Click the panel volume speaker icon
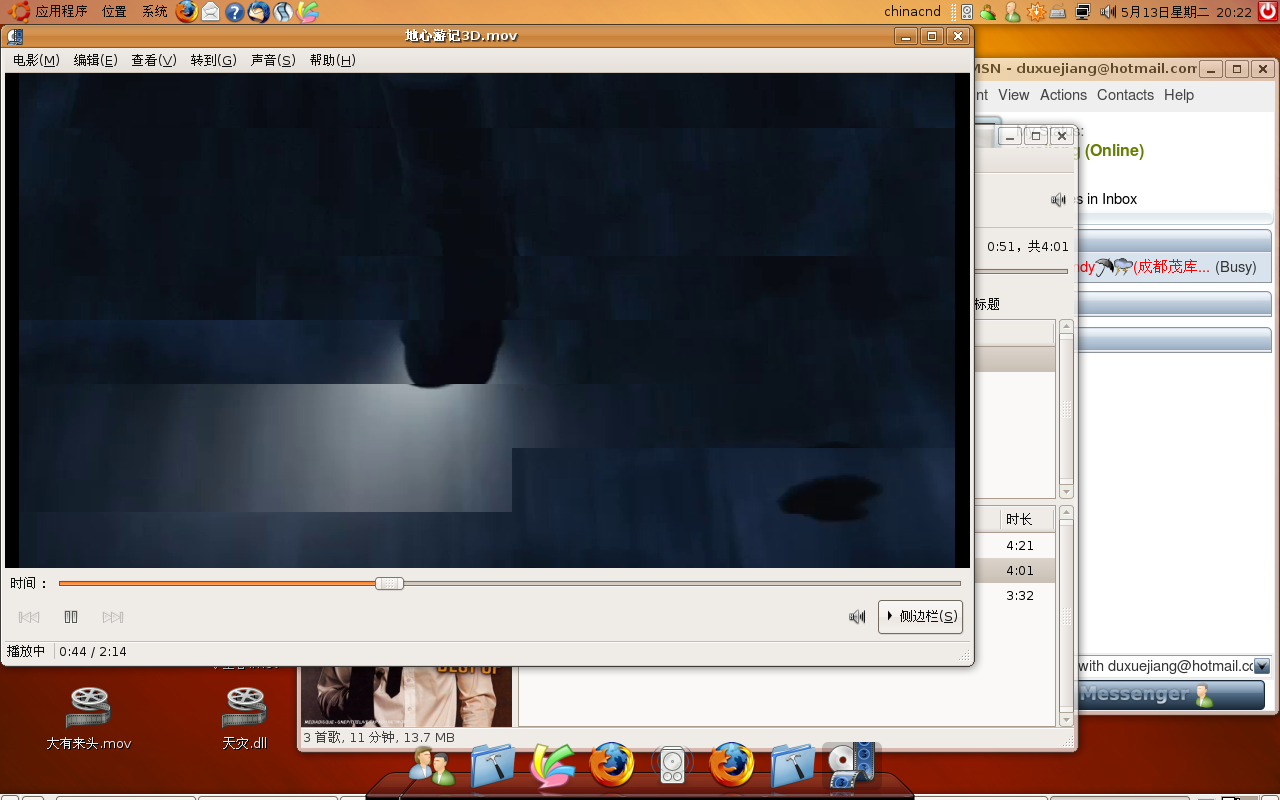This screenshot has width=1280, height=800. [x=1108, y=12]
